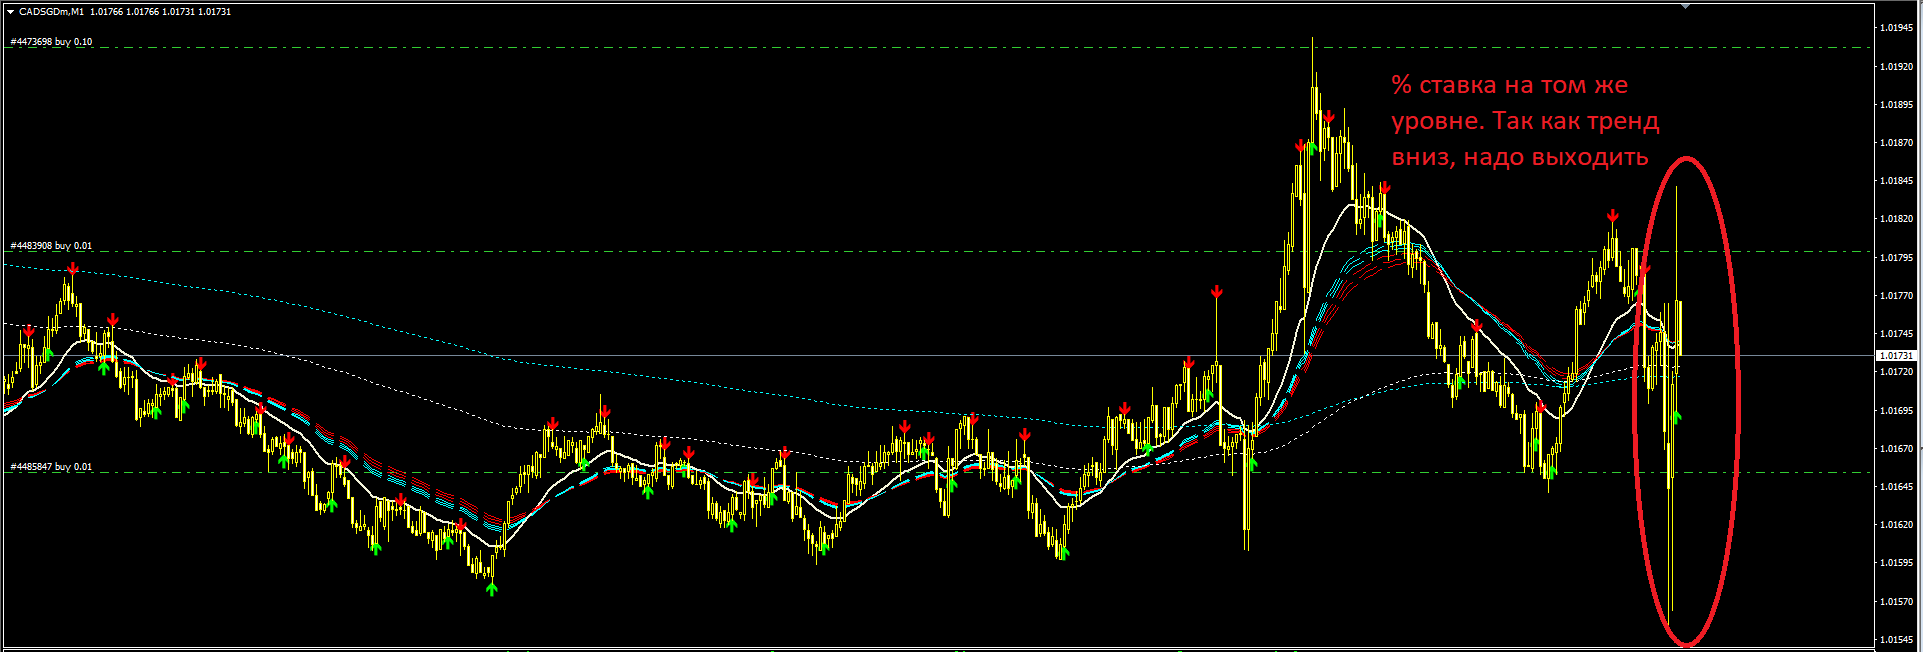Screen dimensions: 1923x652
Task: Click price scale value 1.01845
Action: [x=1897, y=181]
